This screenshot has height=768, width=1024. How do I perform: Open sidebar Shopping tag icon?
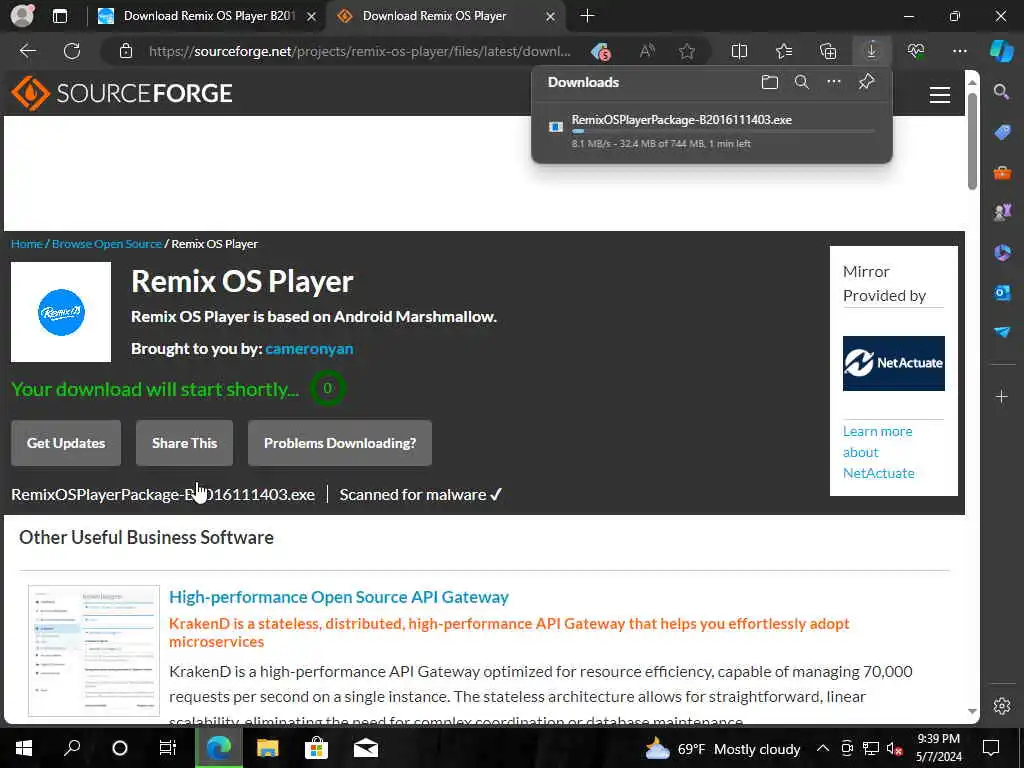click(x=1002, y=133)
